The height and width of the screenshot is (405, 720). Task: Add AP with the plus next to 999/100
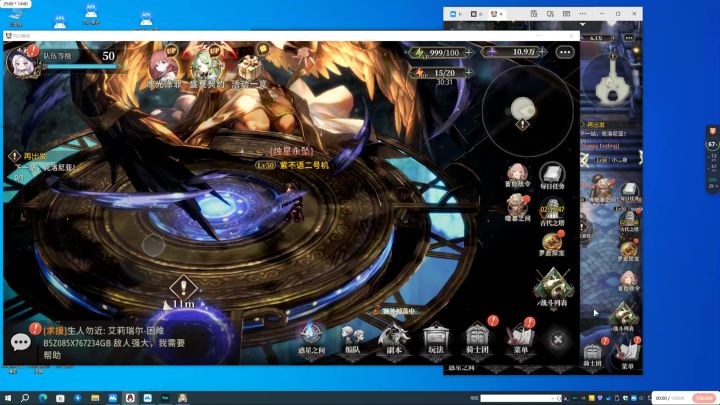point(468,52)
